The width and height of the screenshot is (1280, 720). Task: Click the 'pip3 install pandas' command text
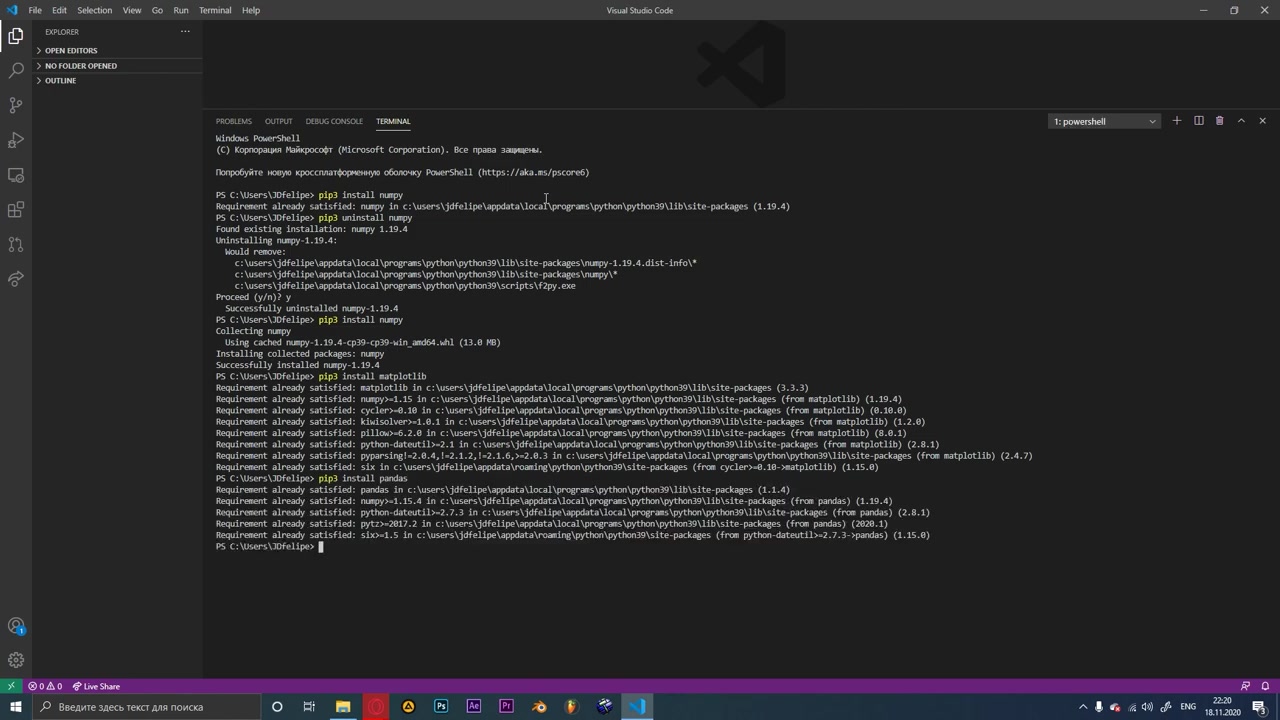click(x=363, y=478)
